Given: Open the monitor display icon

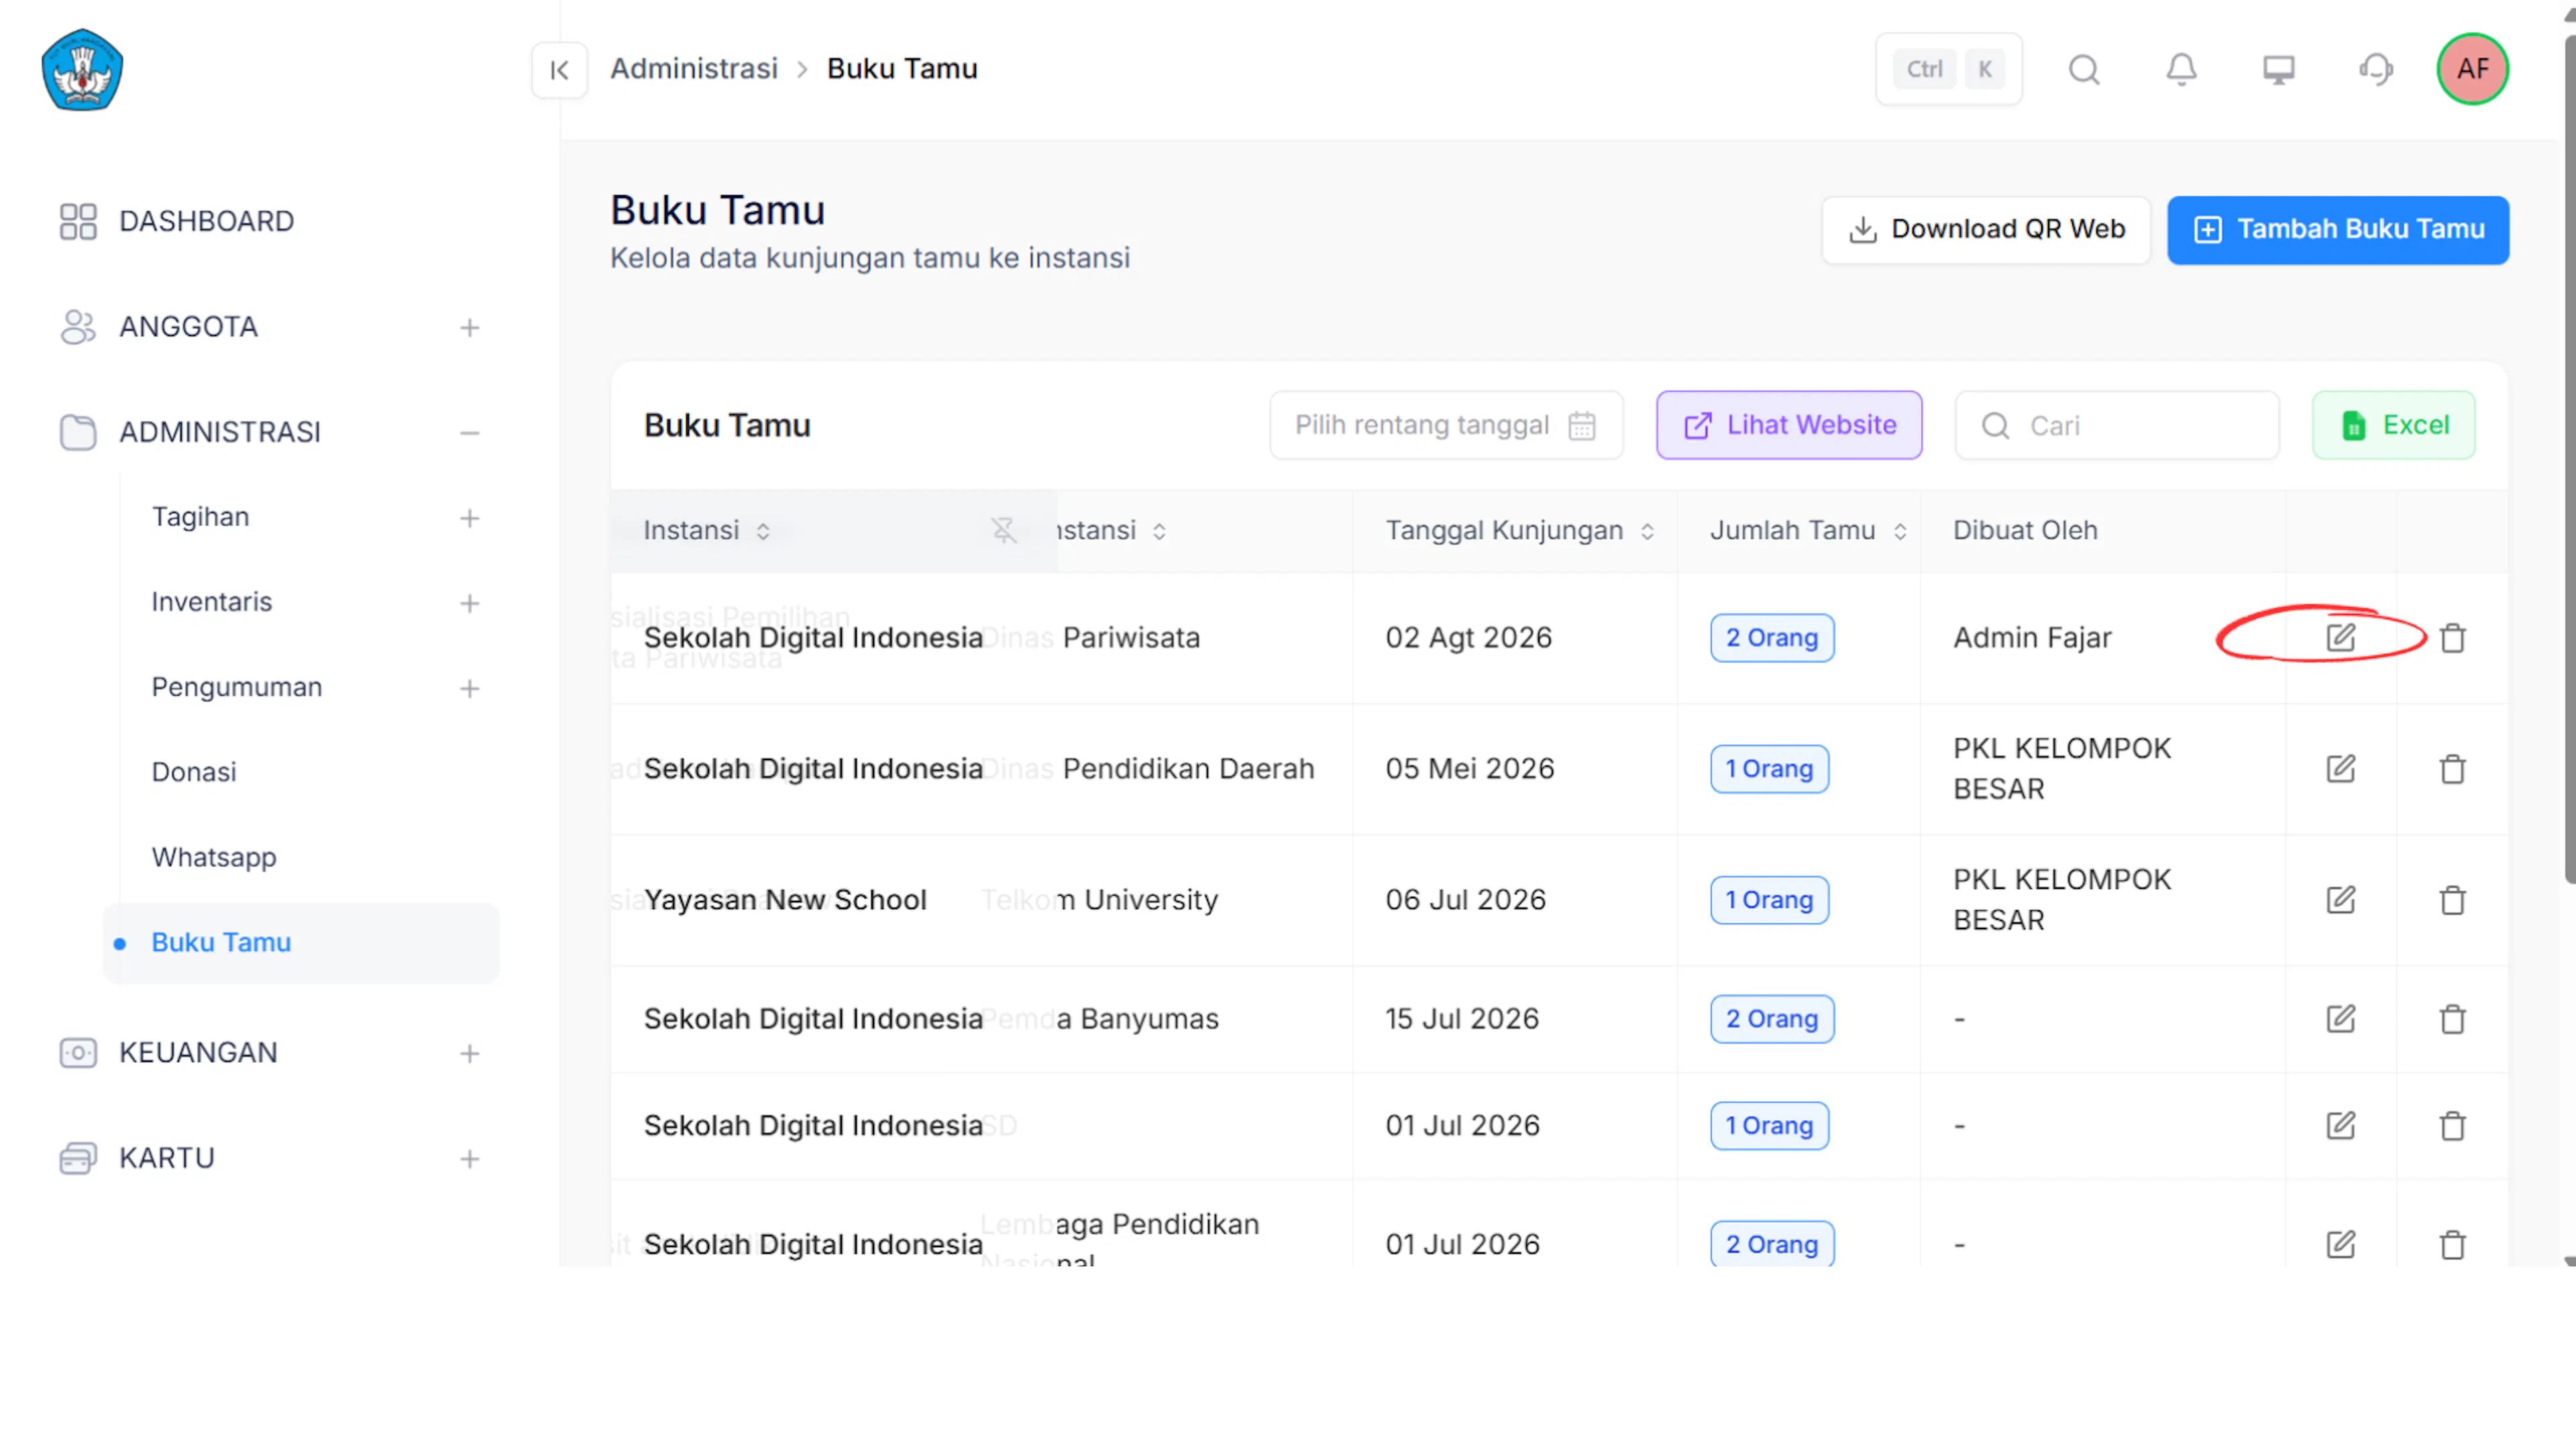Looking at the screenshot, I should pos(2278,70).
